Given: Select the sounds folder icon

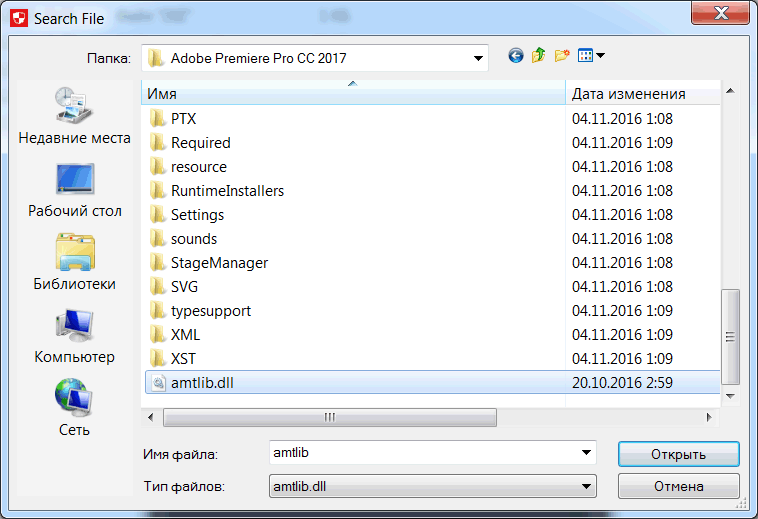Looking at the screenshot, I should pos(157,239).
